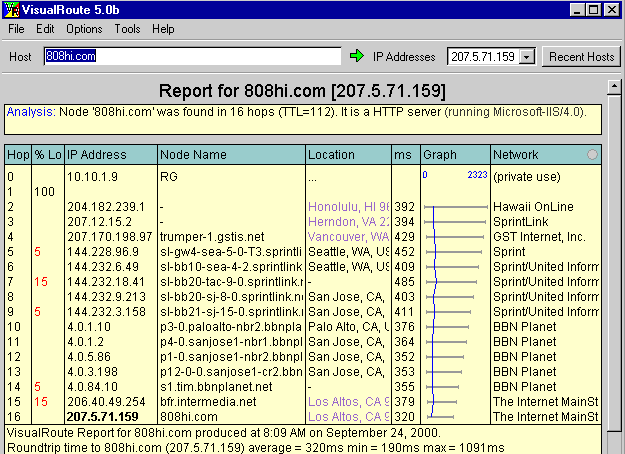Click the % Lo column header
This screenshot has height=454, width=625.
48,155
